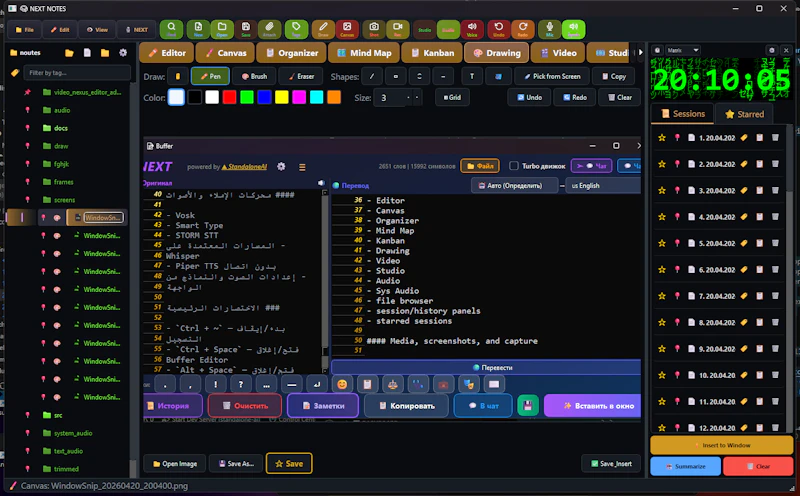
Task: Click the Attach paperclip toolbar icon
Action: coord(269,29)
